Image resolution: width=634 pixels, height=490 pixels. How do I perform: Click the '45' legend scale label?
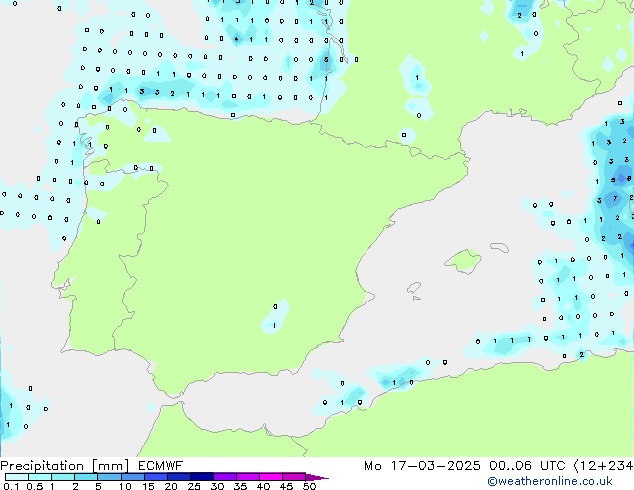286,486
